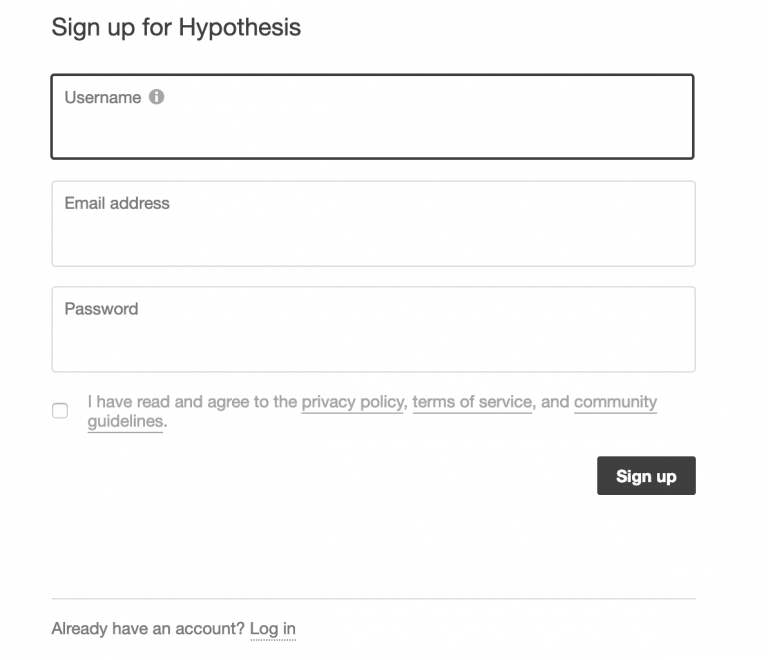Submit the form with Sign up button
This screenshot has width=768, height=660.
pos(646,475)
